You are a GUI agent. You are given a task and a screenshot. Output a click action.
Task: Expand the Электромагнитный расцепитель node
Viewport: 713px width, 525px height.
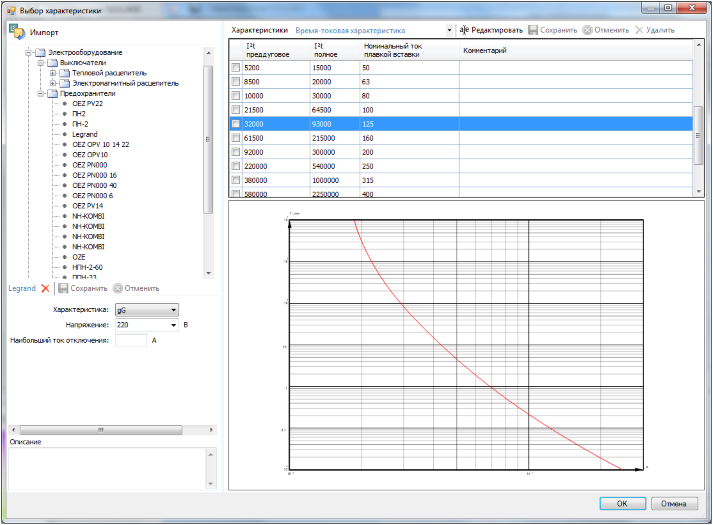click(53, 83)
